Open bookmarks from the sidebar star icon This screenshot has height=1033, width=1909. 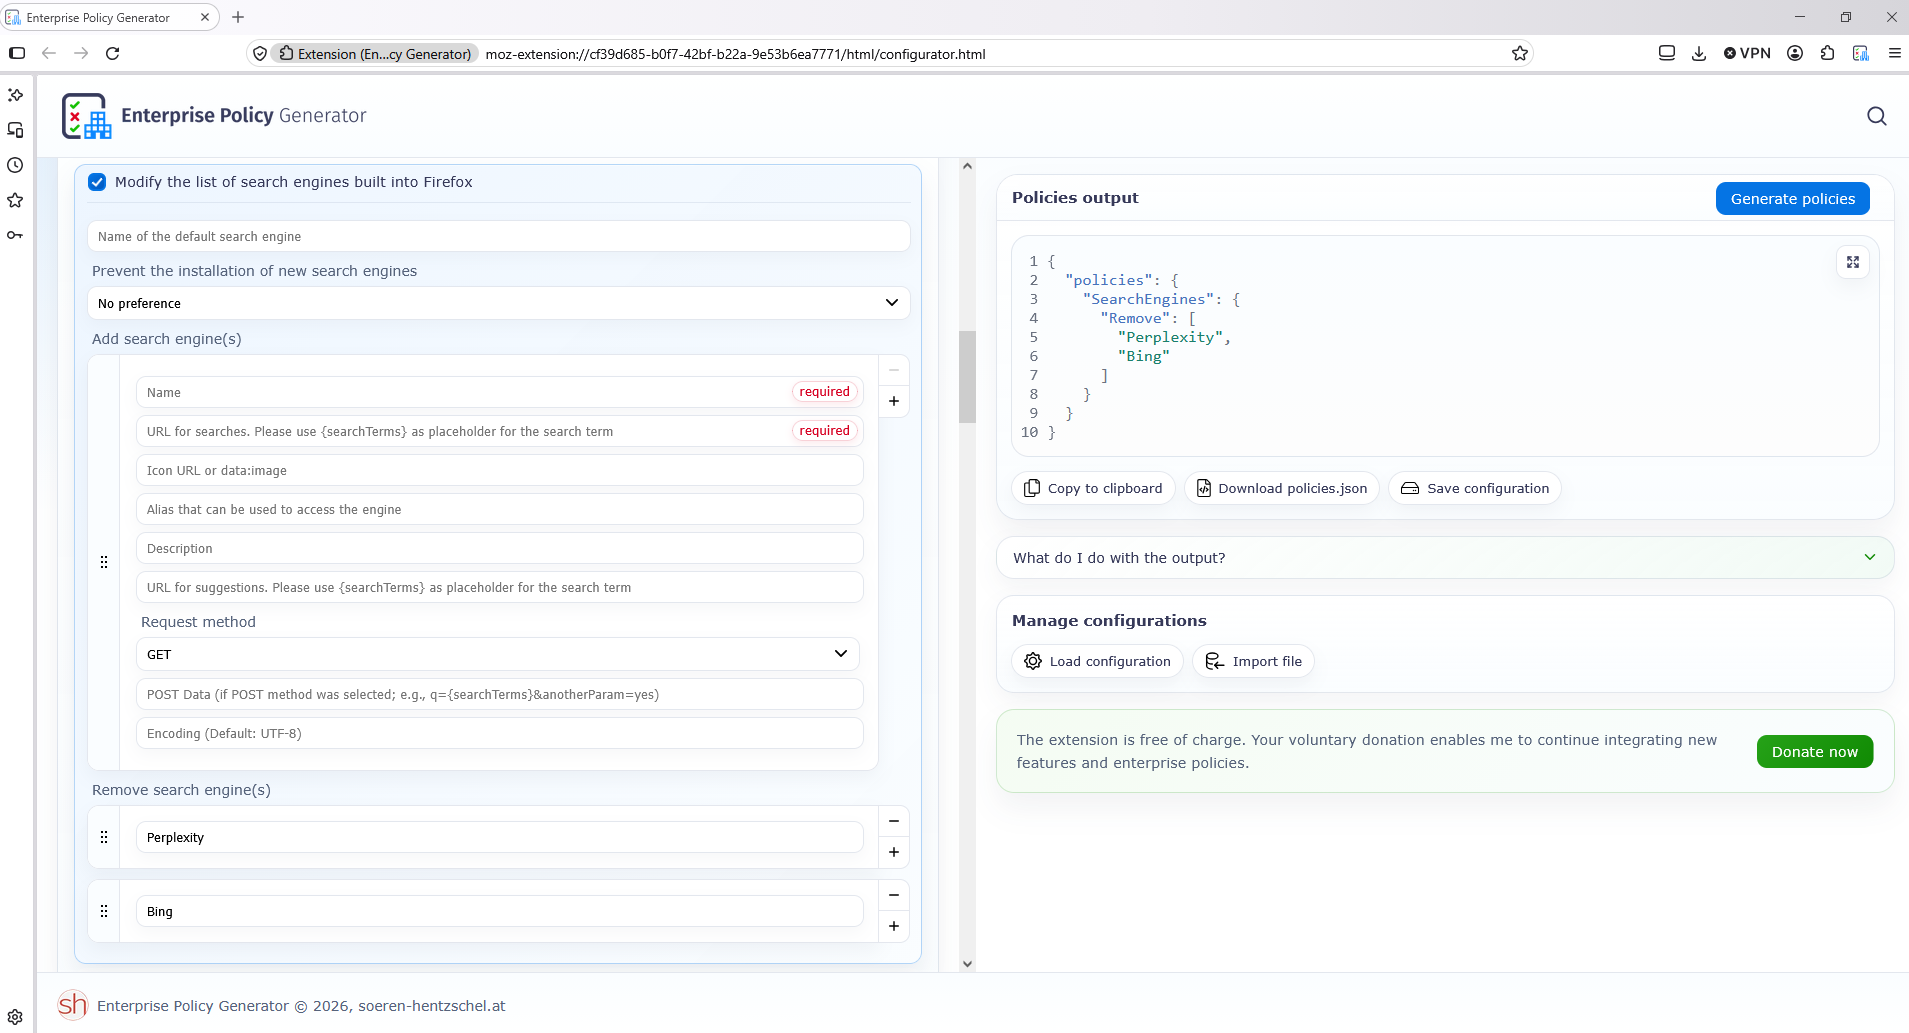(x=15, y=200)
